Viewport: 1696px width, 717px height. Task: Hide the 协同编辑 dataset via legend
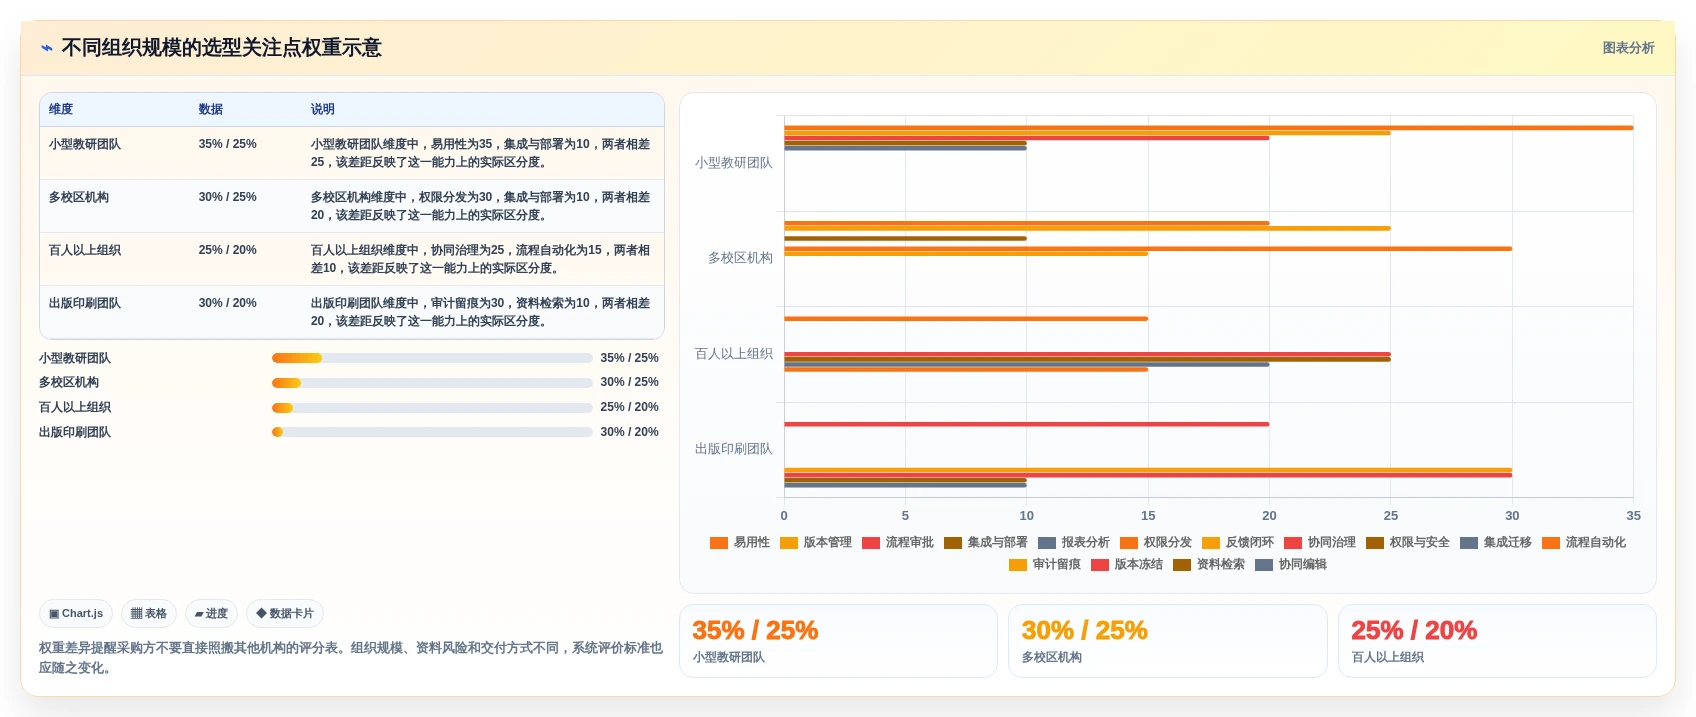point(1291,564)
